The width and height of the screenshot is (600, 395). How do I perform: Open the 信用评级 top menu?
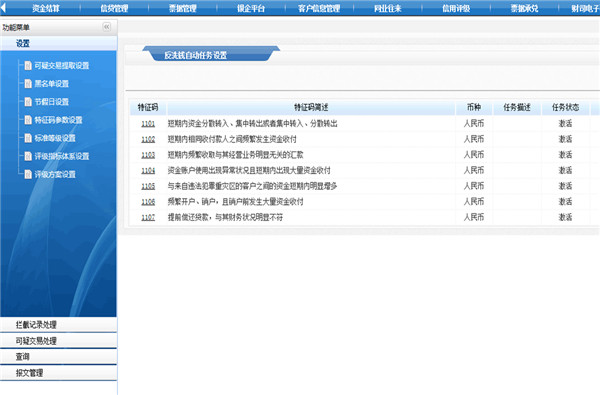[x=456, y=8]
